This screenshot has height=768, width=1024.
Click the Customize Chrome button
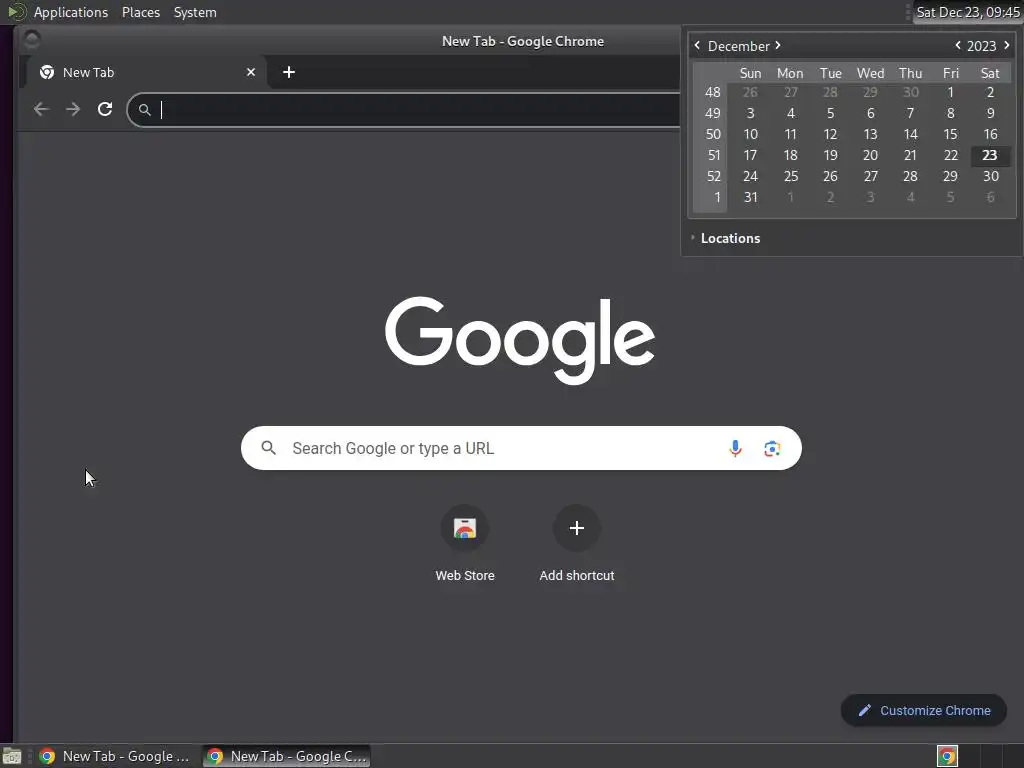point(923,711)
